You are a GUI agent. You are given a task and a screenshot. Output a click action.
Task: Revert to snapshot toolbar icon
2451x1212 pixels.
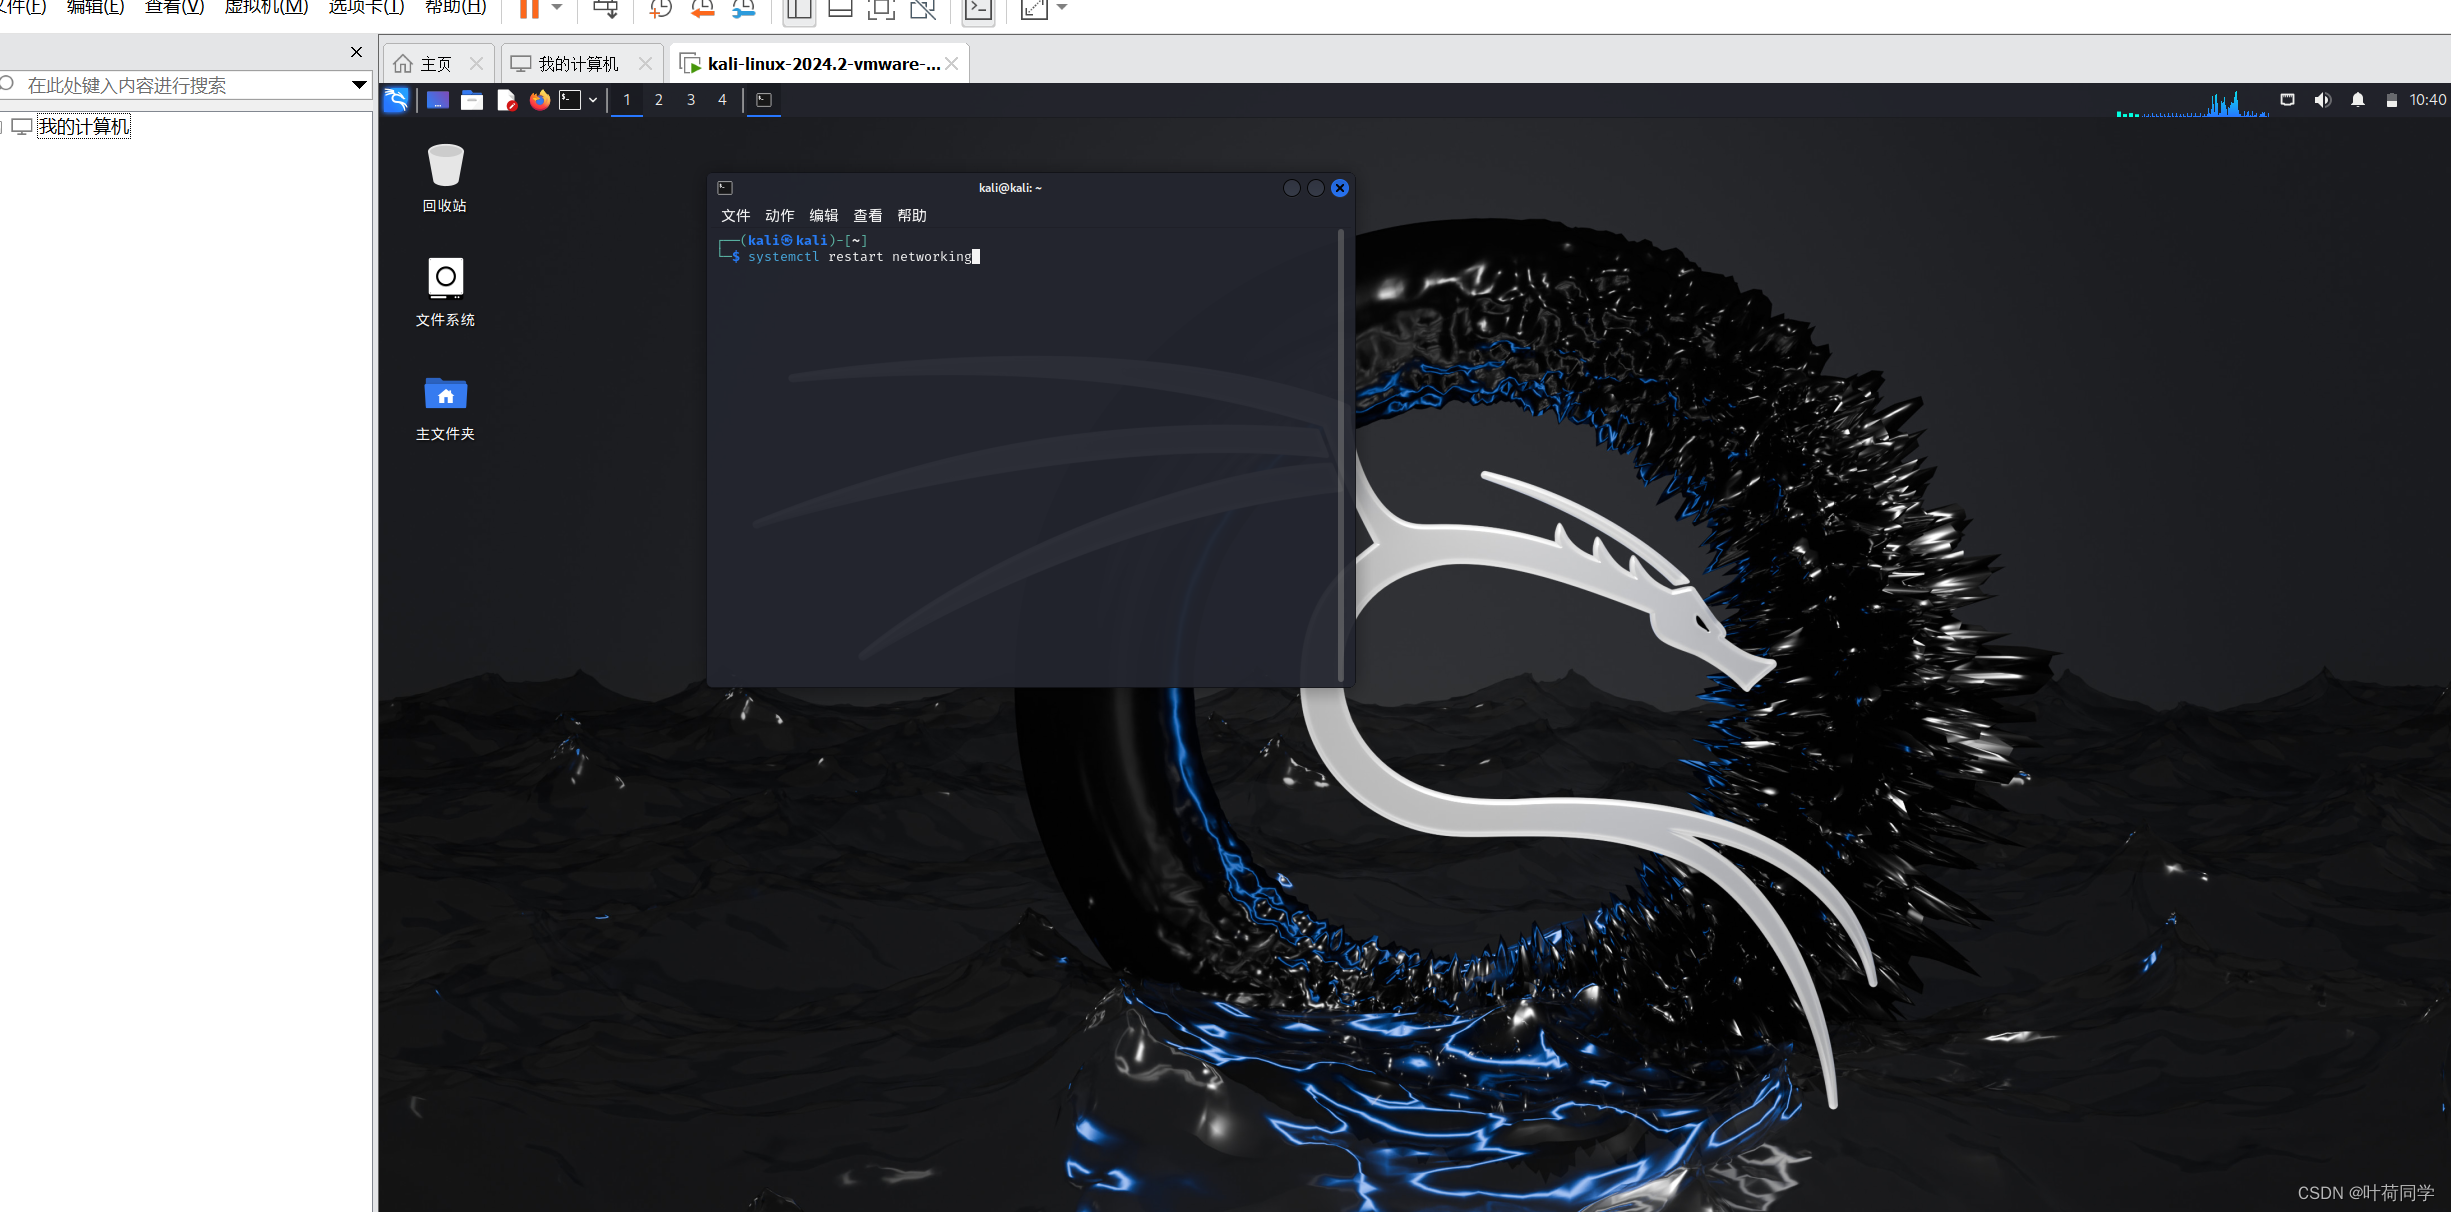pyautogui.click(x=703, y=9)
